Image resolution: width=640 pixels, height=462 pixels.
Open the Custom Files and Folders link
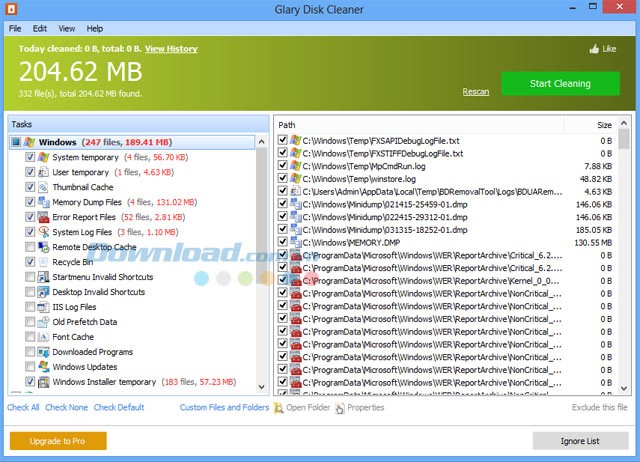point(224,407)
